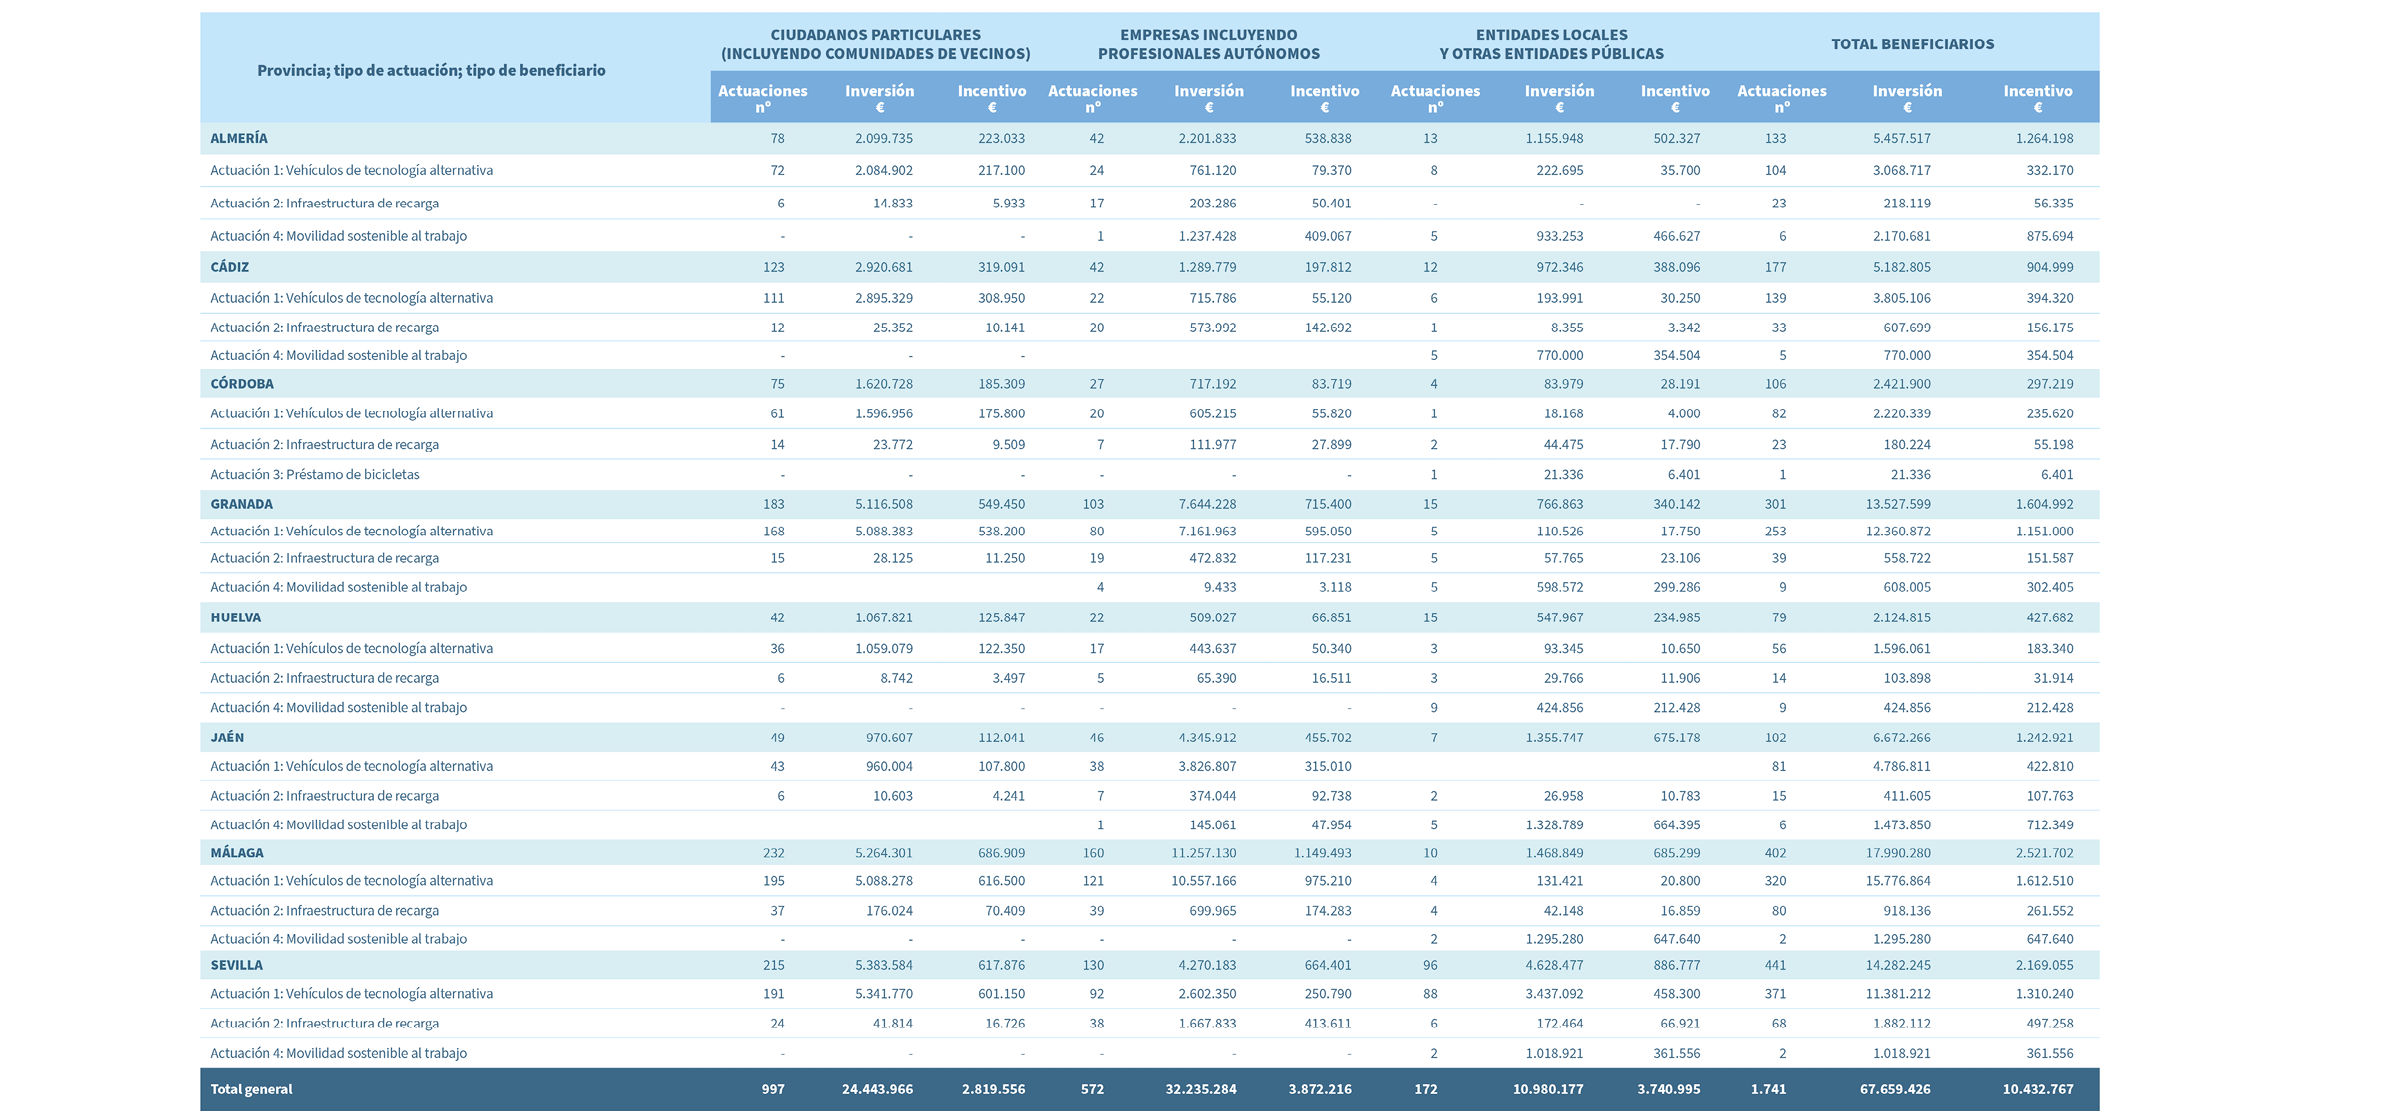
Task: Click the CIUDADANOS PARTICULARES column group header
Action: pyautogui.click(x=875, y=44)
